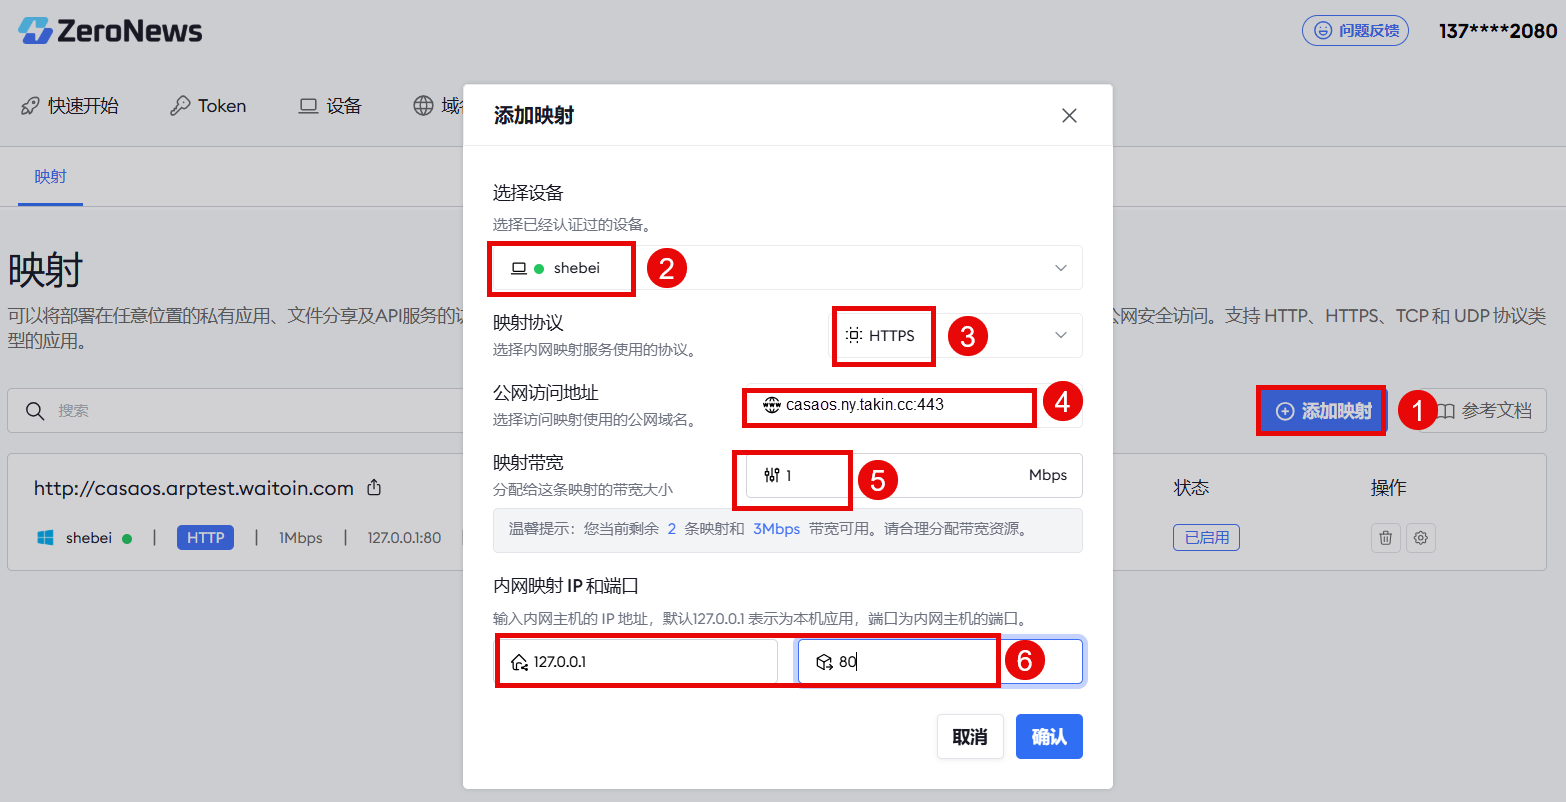Click key icon beside Token
Image resolution: width=1566 pixels, height=802 pixels.
(x=180, y=106)
